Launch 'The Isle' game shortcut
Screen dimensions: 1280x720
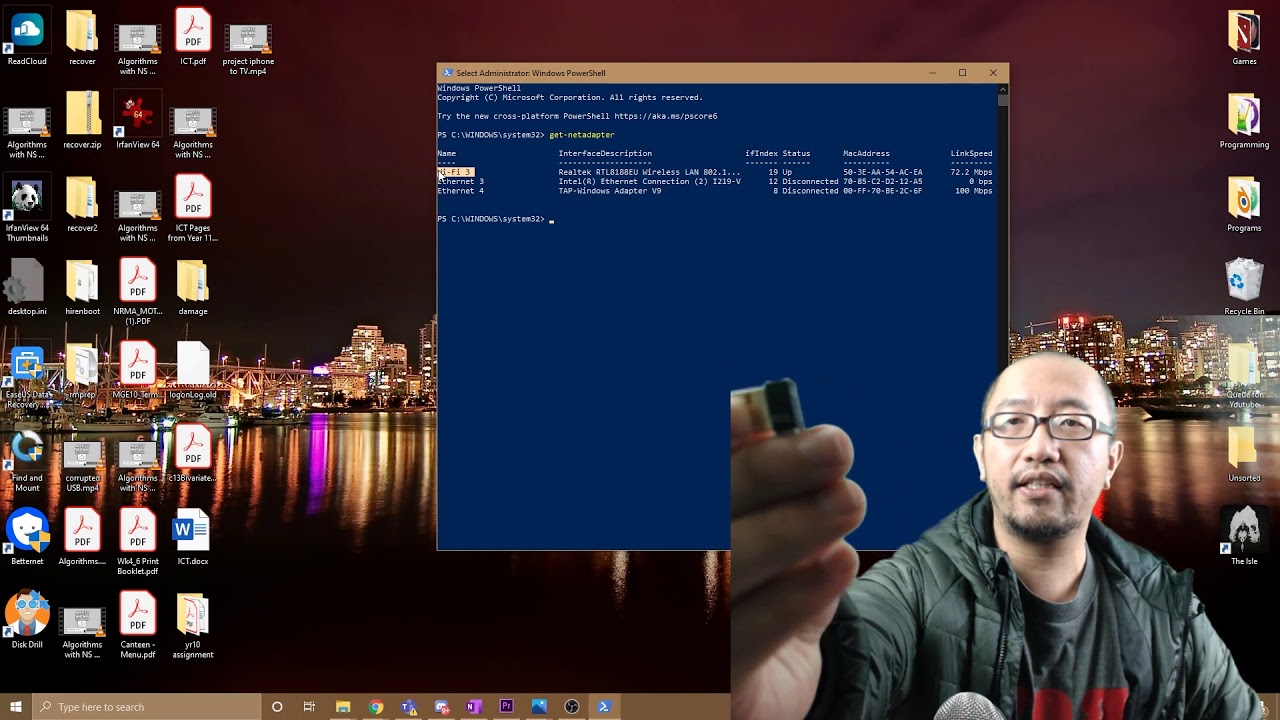pyautogui.click(x=1244, y=537)
